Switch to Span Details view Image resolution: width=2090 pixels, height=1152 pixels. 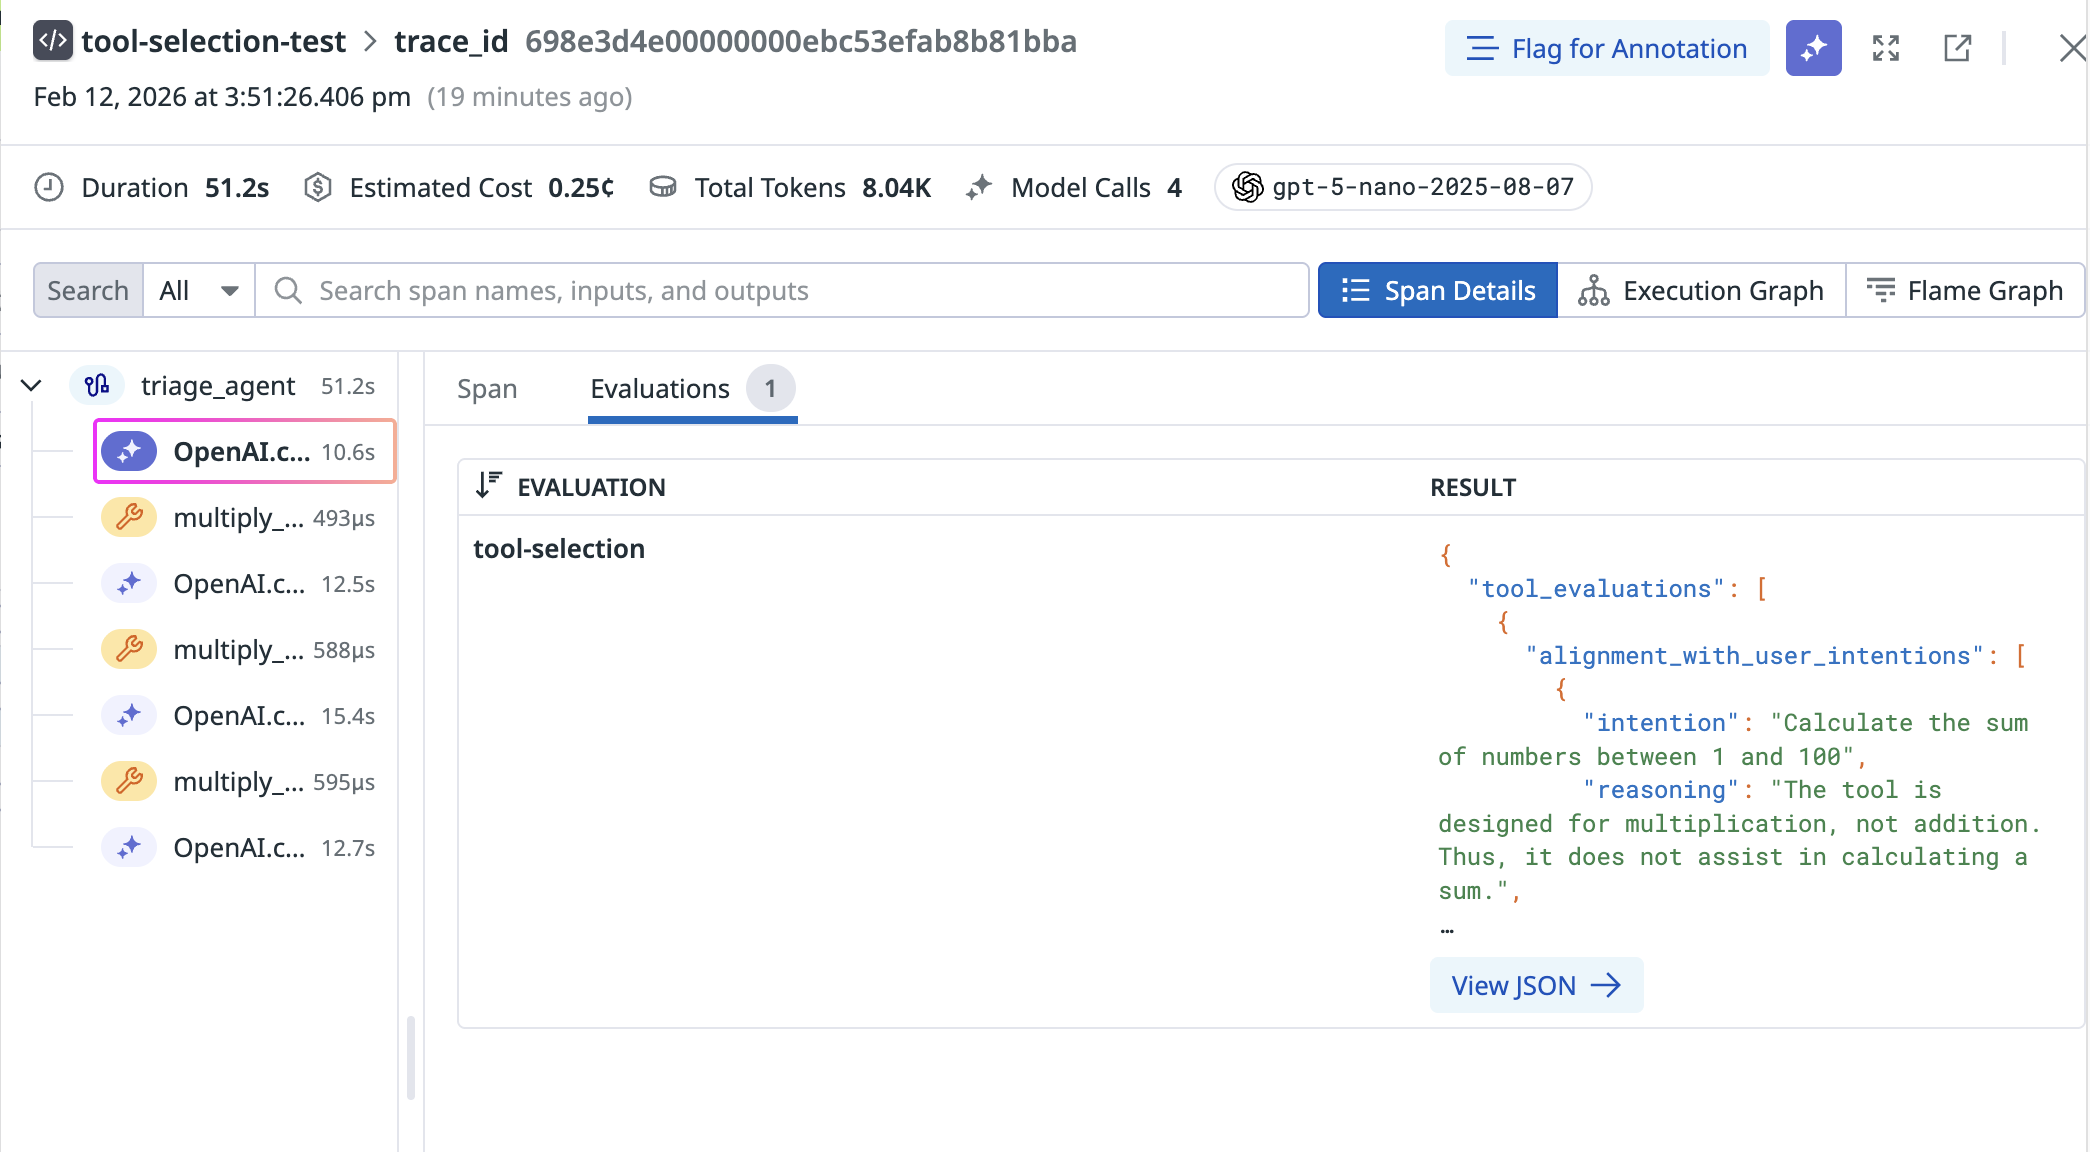pyautogui.click(x=1437, y=291)
